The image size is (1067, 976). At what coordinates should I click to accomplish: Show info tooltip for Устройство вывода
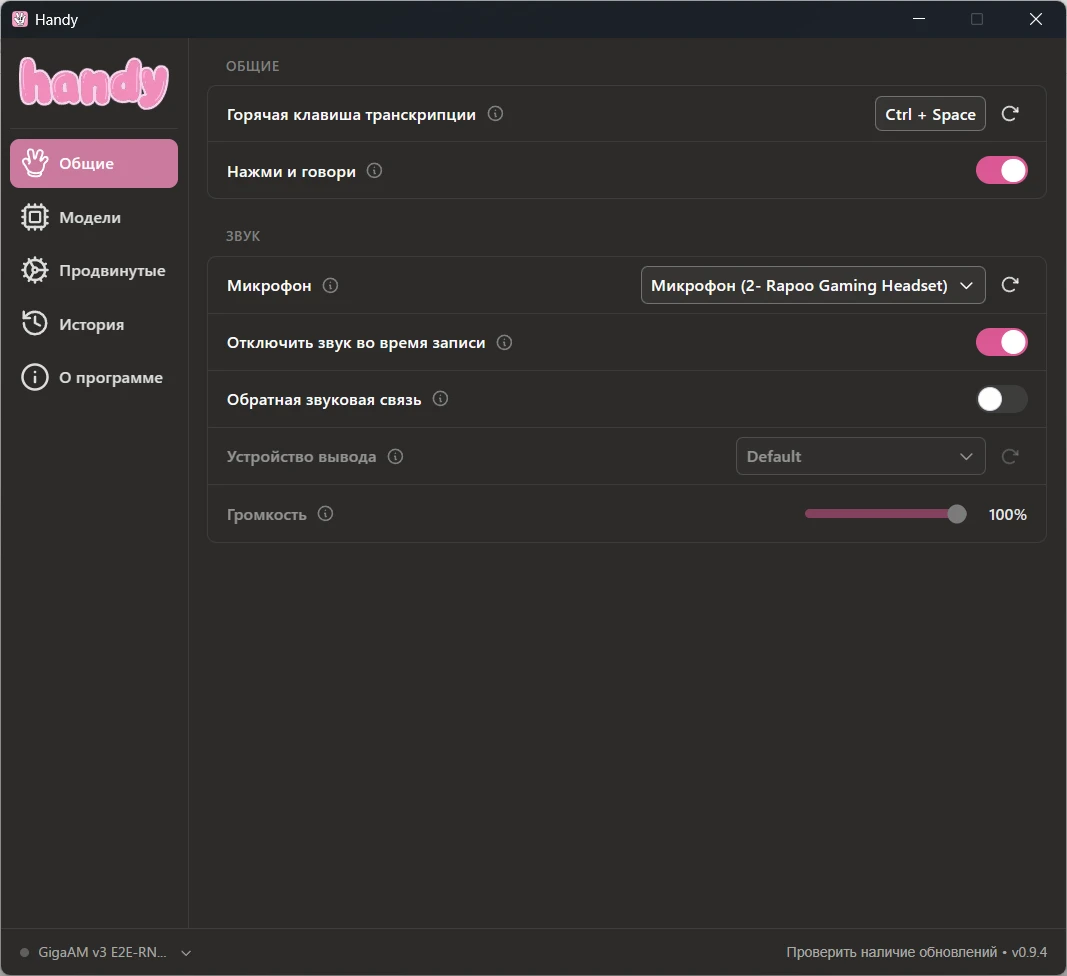tap(395, 456)
